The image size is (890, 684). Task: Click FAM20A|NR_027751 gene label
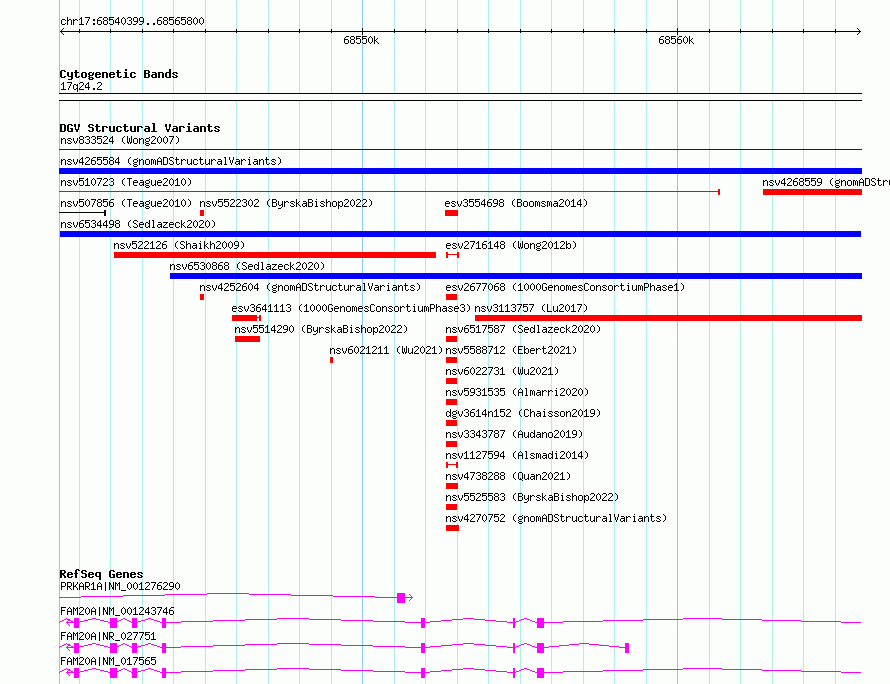(x=108, y=636)
